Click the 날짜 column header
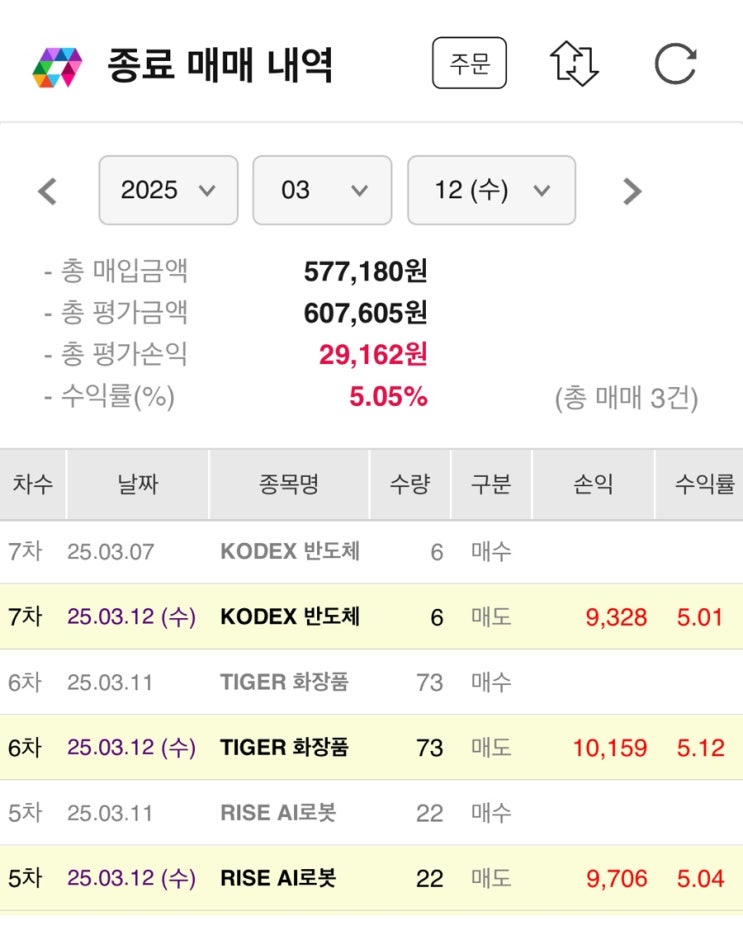743x935 pixels. point(137,485)
